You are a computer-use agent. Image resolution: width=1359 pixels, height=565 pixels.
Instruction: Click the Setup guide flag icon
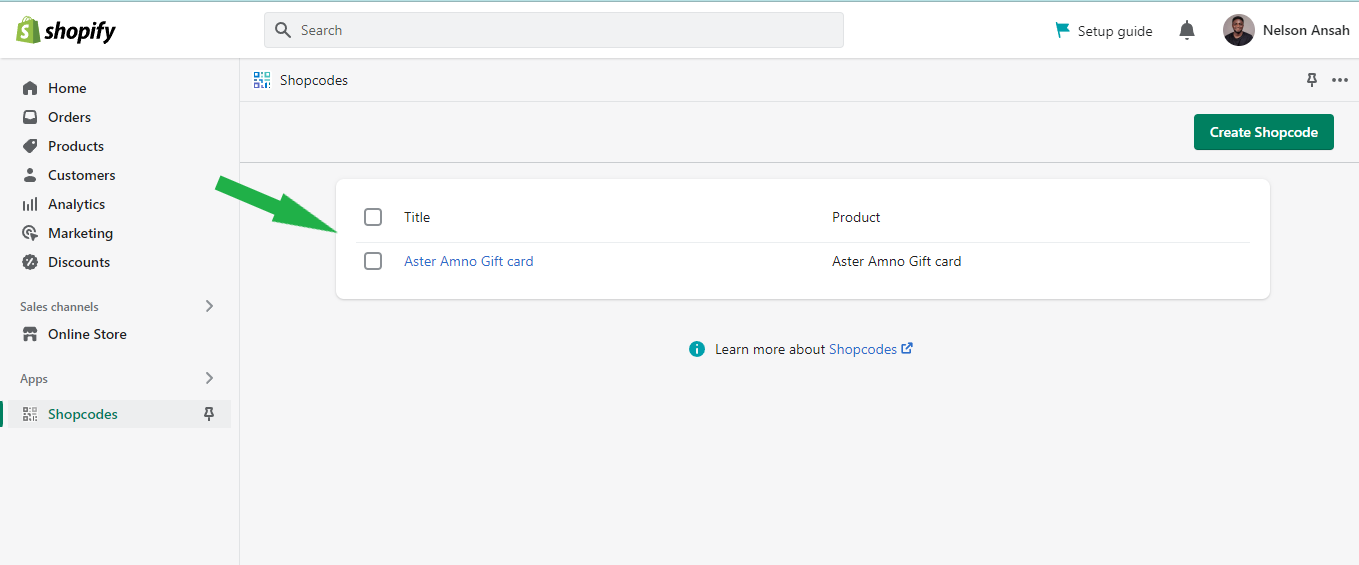tap(1062, 31)
